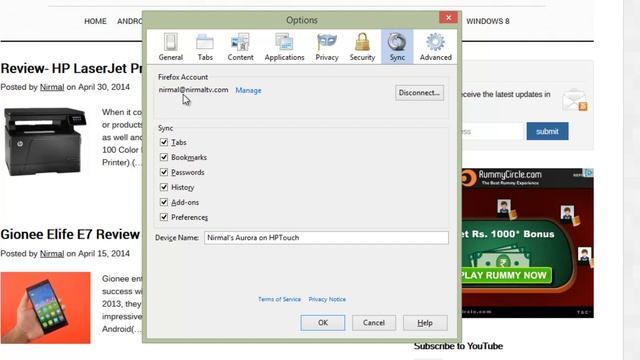This screenshot has width=640, height=360.
Task: Click the Gionee phone thumbnail image
Action: click(x=45, y=308)
